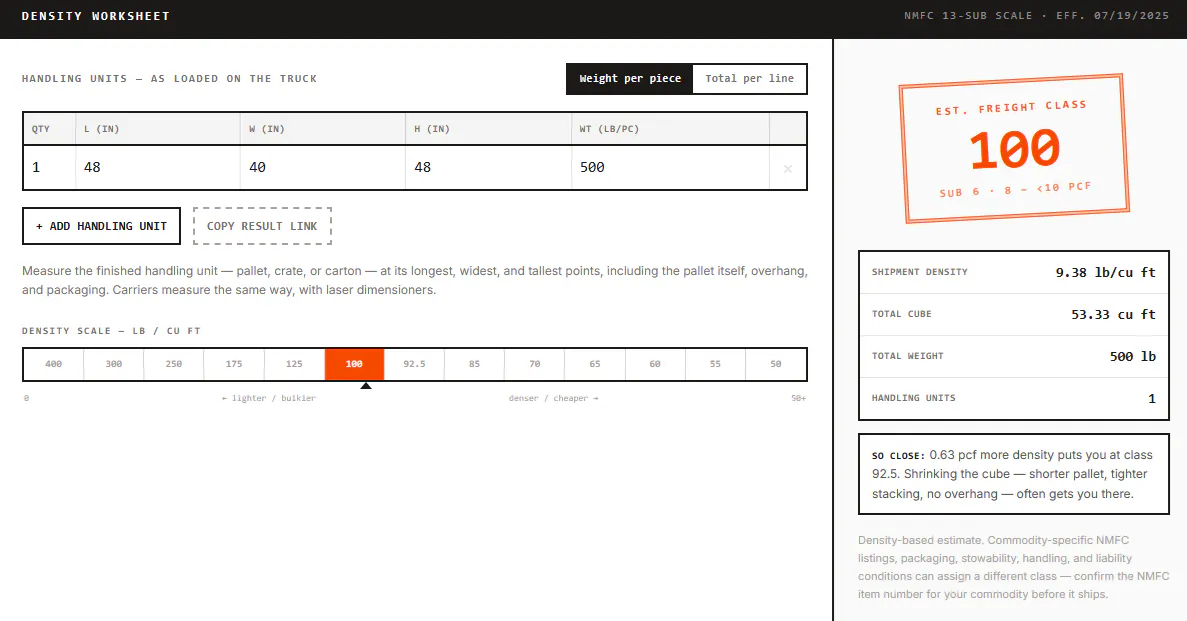Remove the handling unit row with the x icon

787,168
